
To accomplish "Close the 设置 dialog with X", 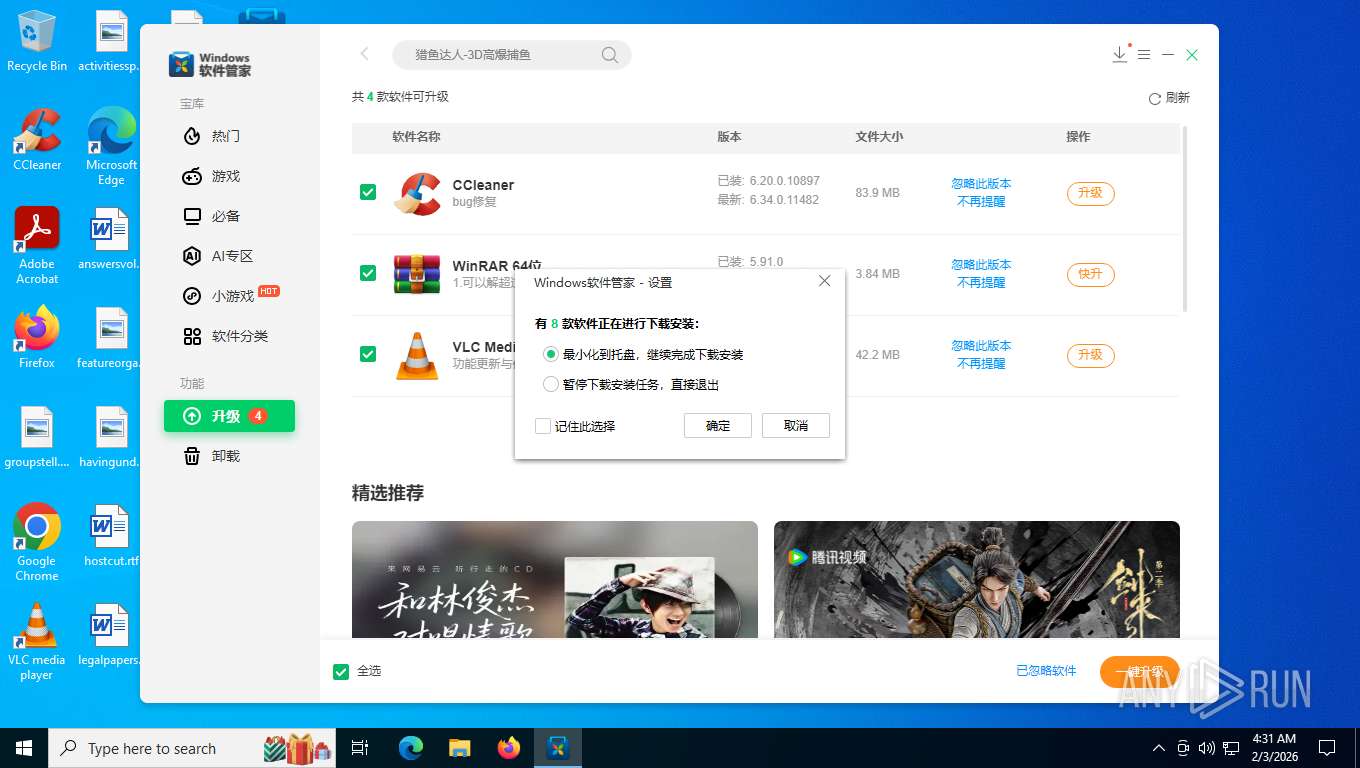I will 825,282.
